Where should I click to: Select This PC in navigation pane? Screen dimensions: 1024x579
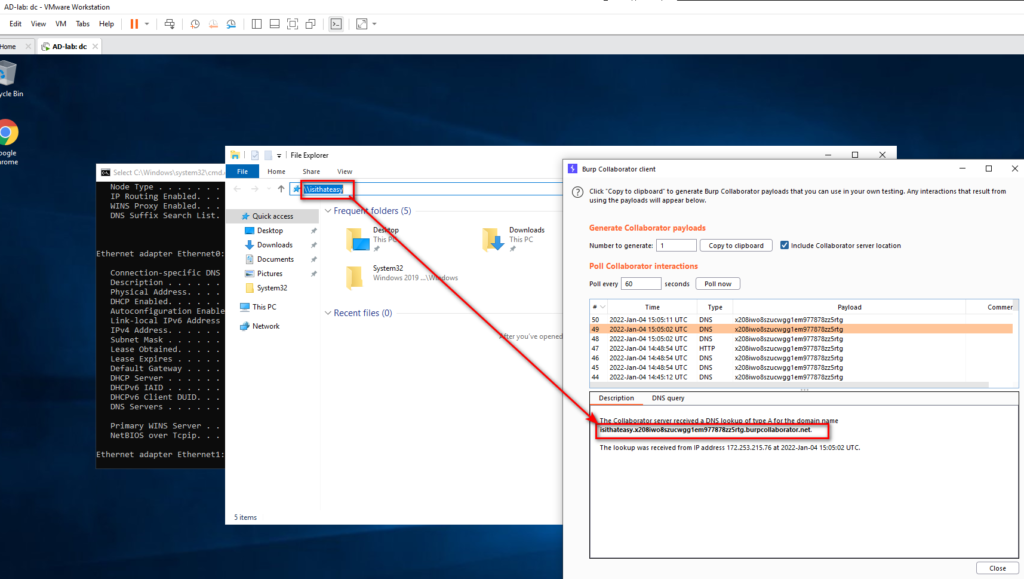point(264,307)
